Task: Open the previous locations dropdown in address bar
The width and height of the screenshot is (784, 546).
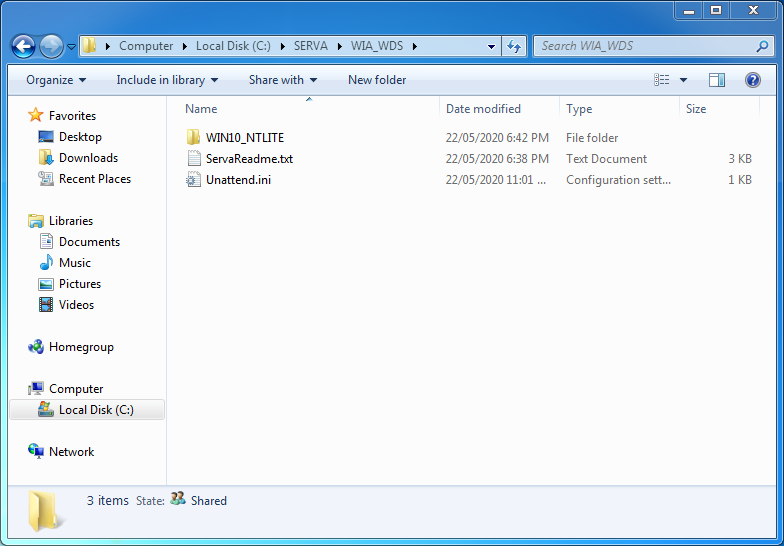Action: coord(491,46)
